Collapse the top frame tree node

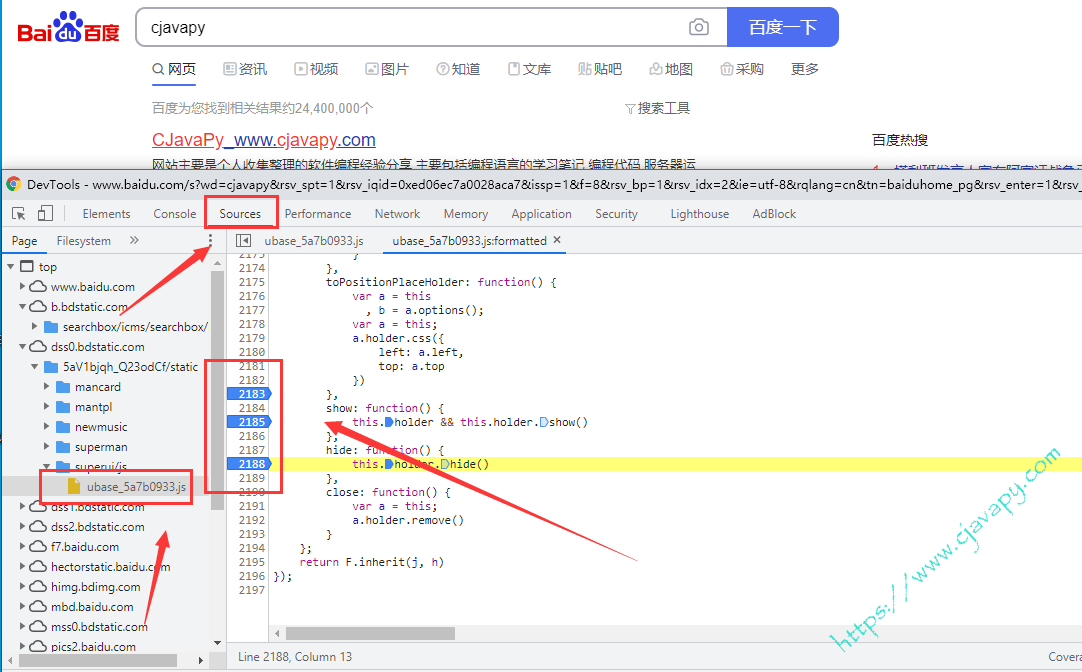pyautogui.click(x=10, y=266)
